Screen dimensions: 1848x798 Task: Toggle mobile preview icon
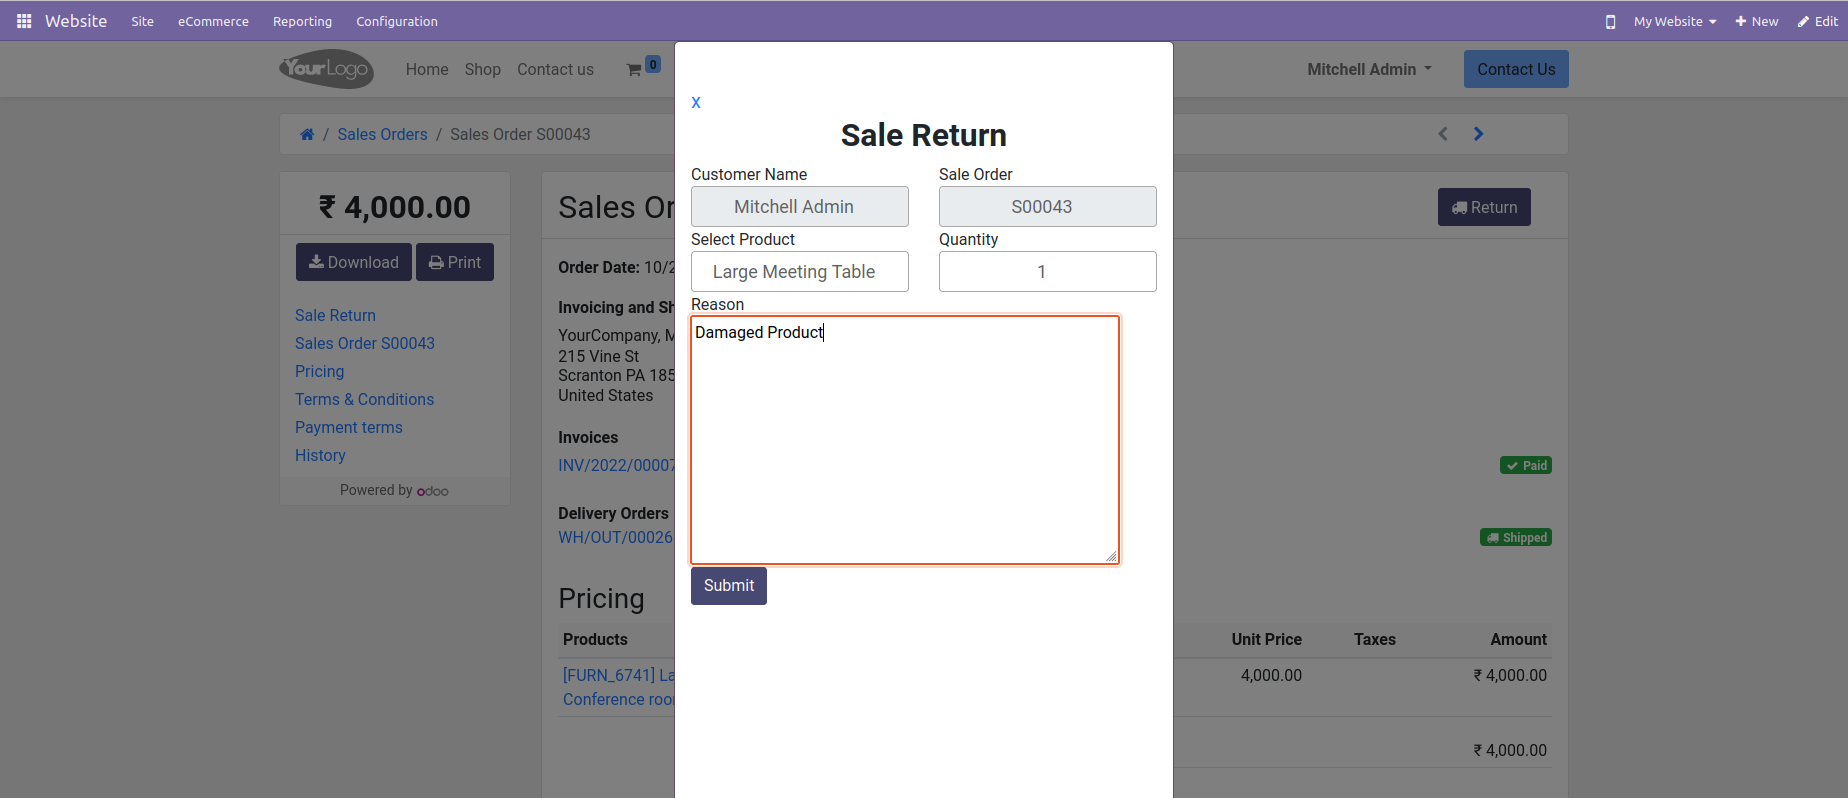[x=1610, y=21]
